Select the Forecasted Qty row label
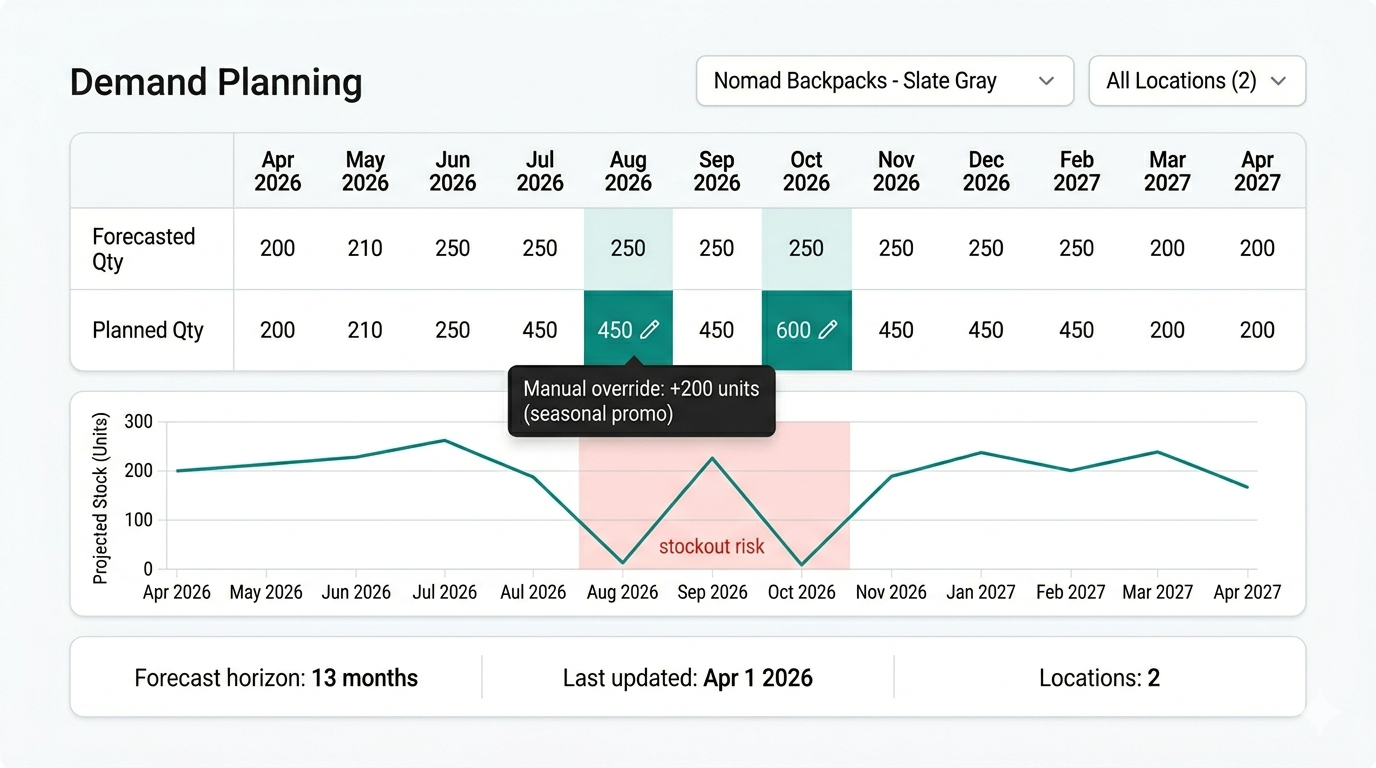This screenshot has height=768, width=1376. pyautogui.click(x=143, y=249)
